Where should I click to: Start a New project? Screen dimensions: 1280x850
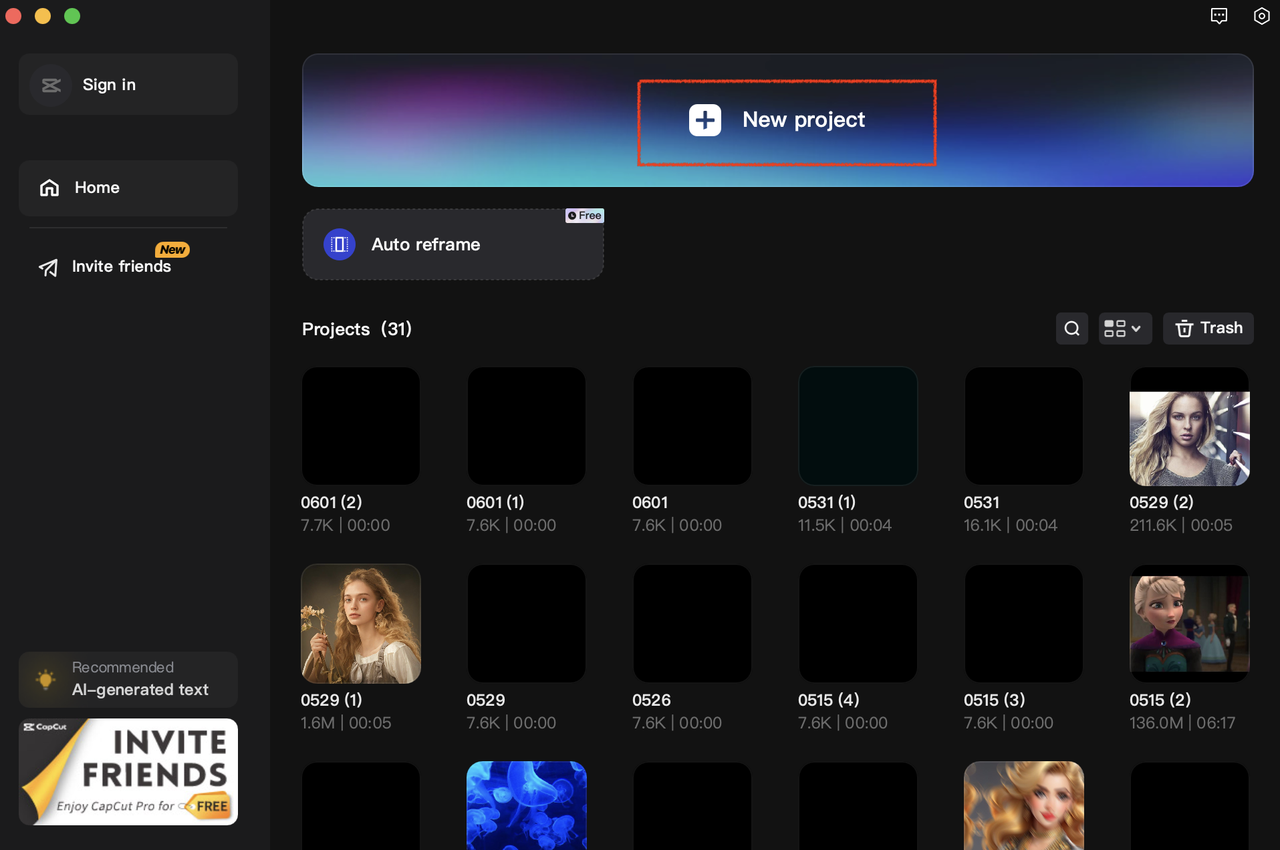tap(786, 120)
